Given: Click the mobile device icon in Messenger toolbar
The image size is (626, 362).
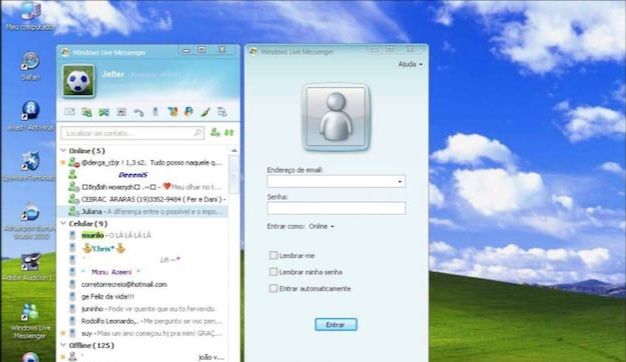Looking at the screenshot, I should coord(155,112).
